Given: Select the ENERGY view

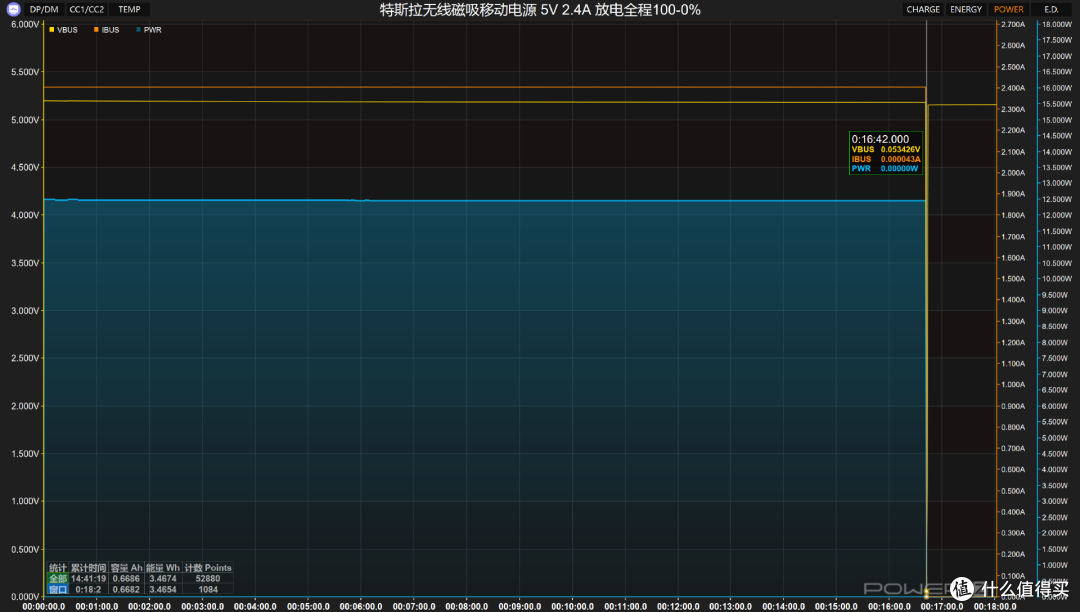Looking at the screenshot, I should tap(966, 10).
